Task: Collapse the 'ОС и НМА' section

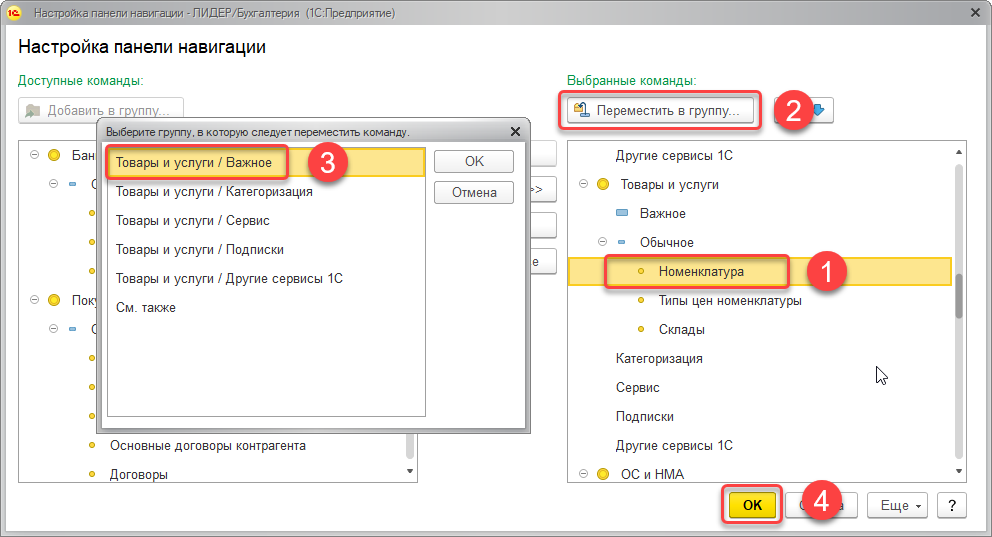Action: pyautogui.click(x=583, y=474)
